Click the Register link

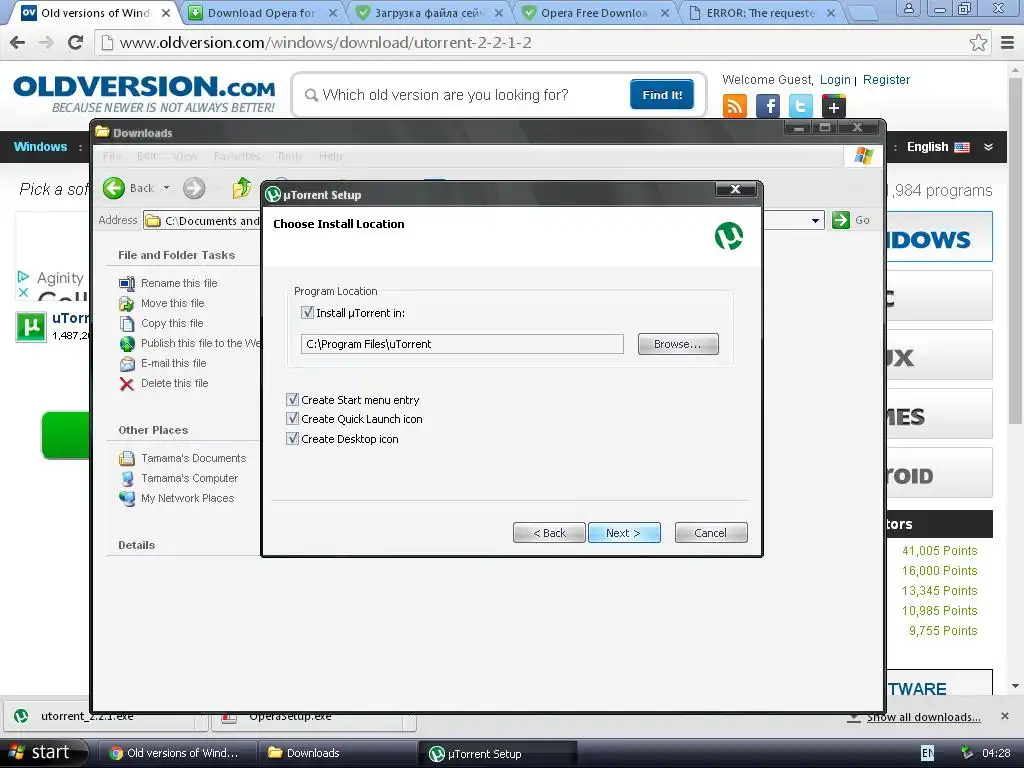point(886,80)
